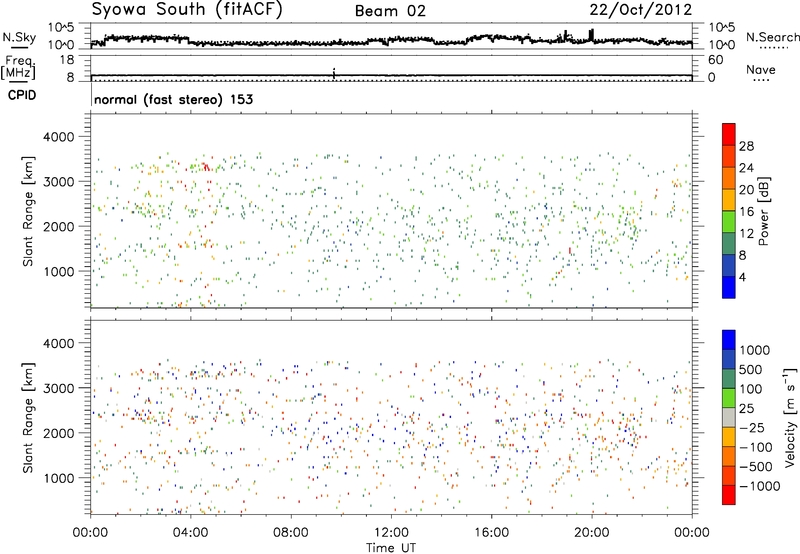800x554 pixels.
Task: Click the 'Nave' legend label
Action: point(760,70)
